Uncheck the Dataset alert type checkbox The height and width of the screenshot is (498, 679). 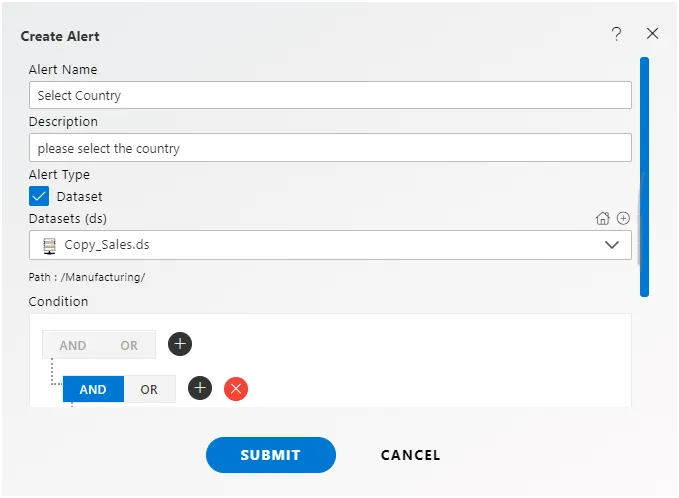[x=39, y=196]
